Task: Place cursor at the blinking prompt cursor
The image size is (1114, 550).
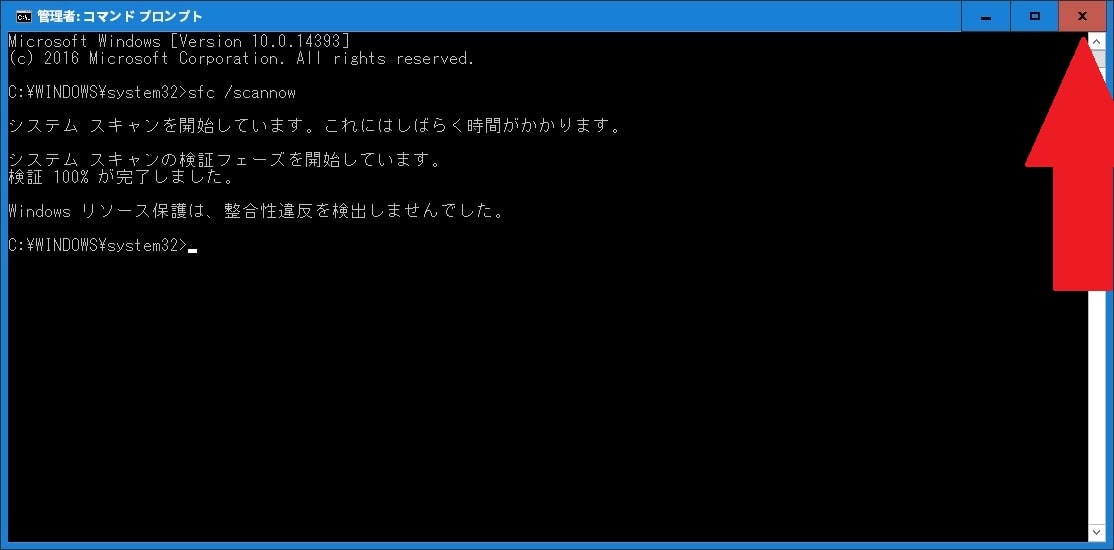Action: [192, 250]
